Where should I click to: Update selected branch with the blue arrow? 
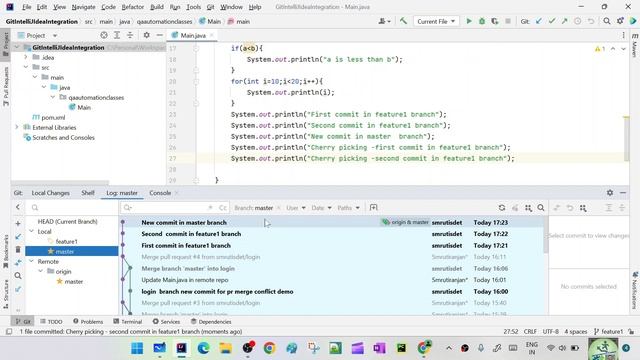tap(18, 237)
